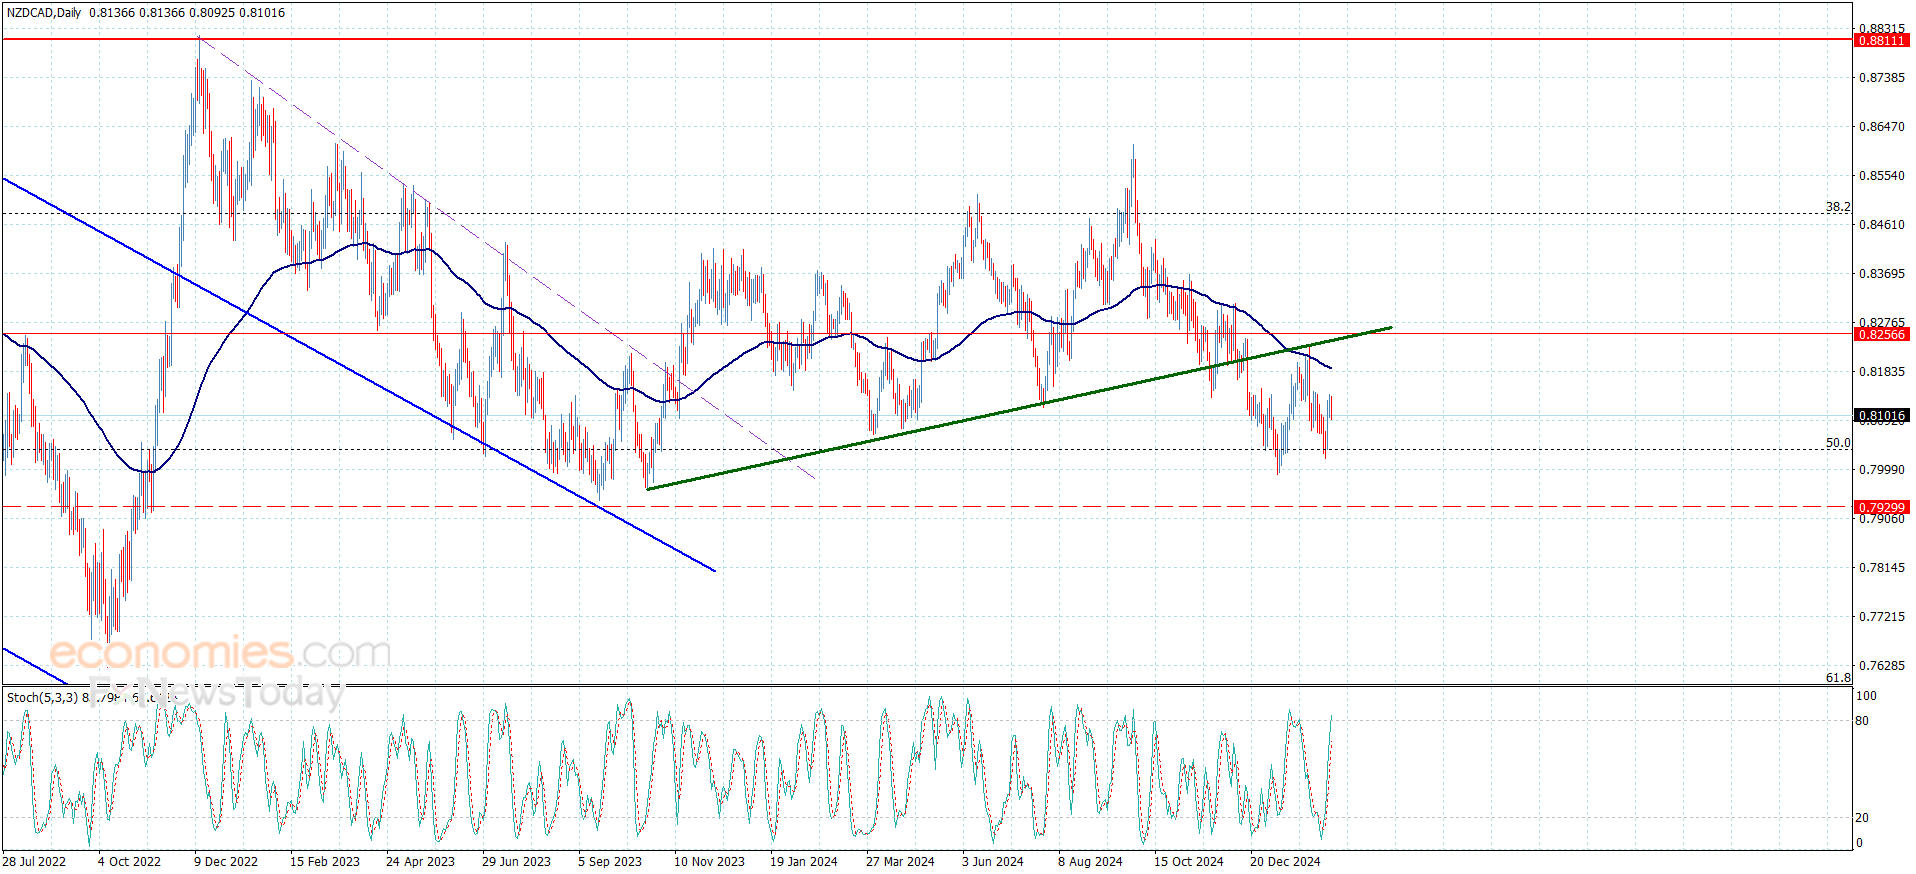The height and width of the screenshot is (874, 1916).
Task: Click the 15 Oct 2024 date label
Action: [1189, 862]
